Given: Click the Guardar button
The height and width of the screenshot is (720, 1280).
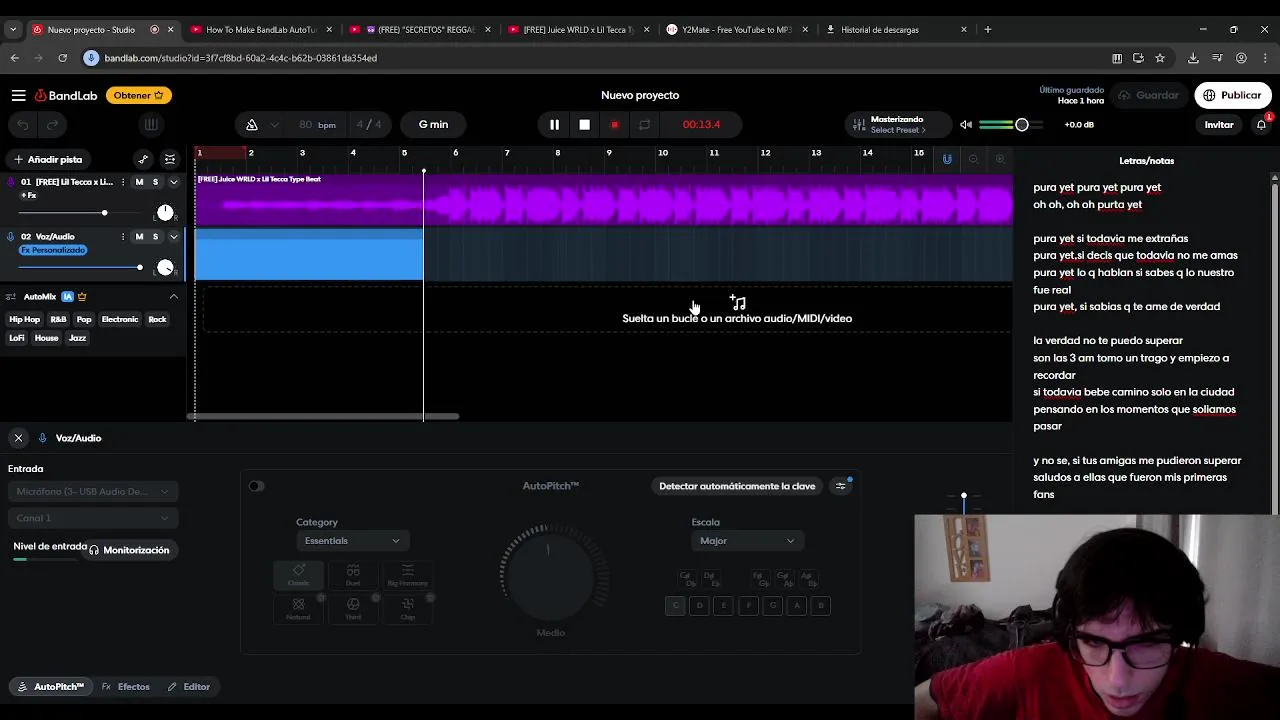Looking at the screenshot, I should (x=1148, y=96).
